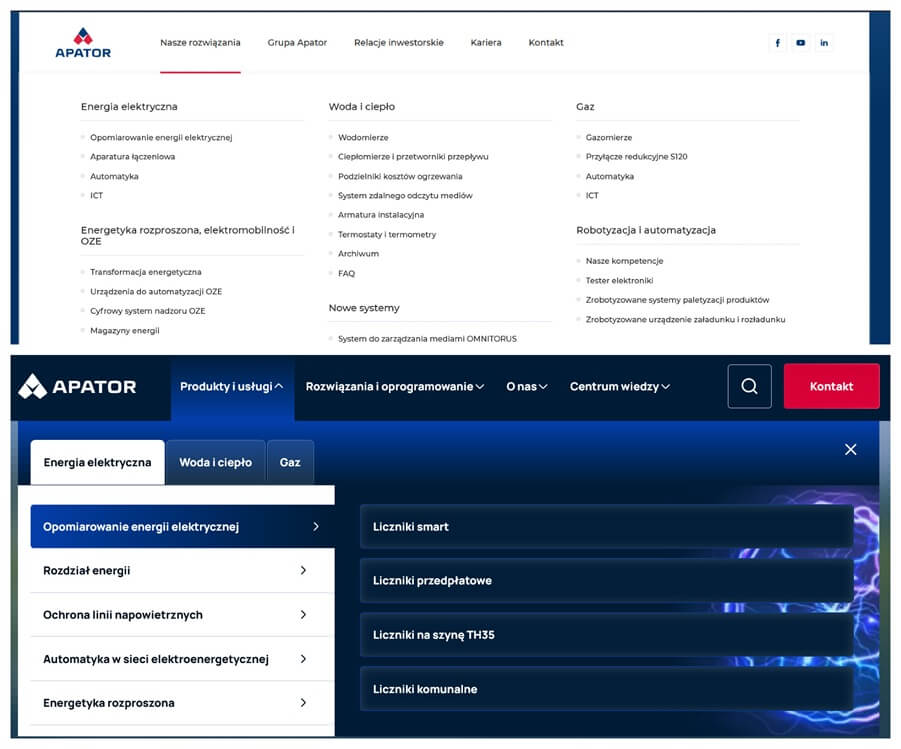Open Liczniki komunalne link

coord(606,689)
